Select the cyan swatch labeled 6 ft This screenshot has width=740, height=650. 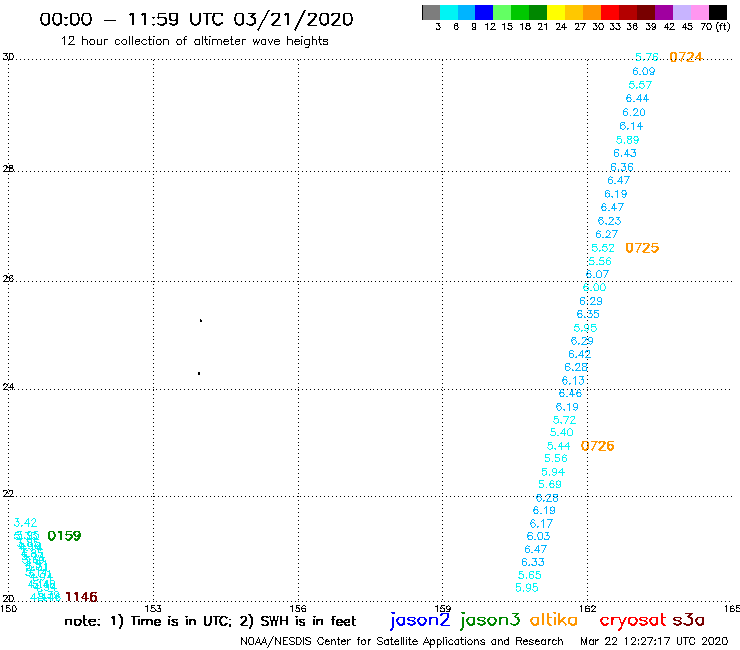449,12
